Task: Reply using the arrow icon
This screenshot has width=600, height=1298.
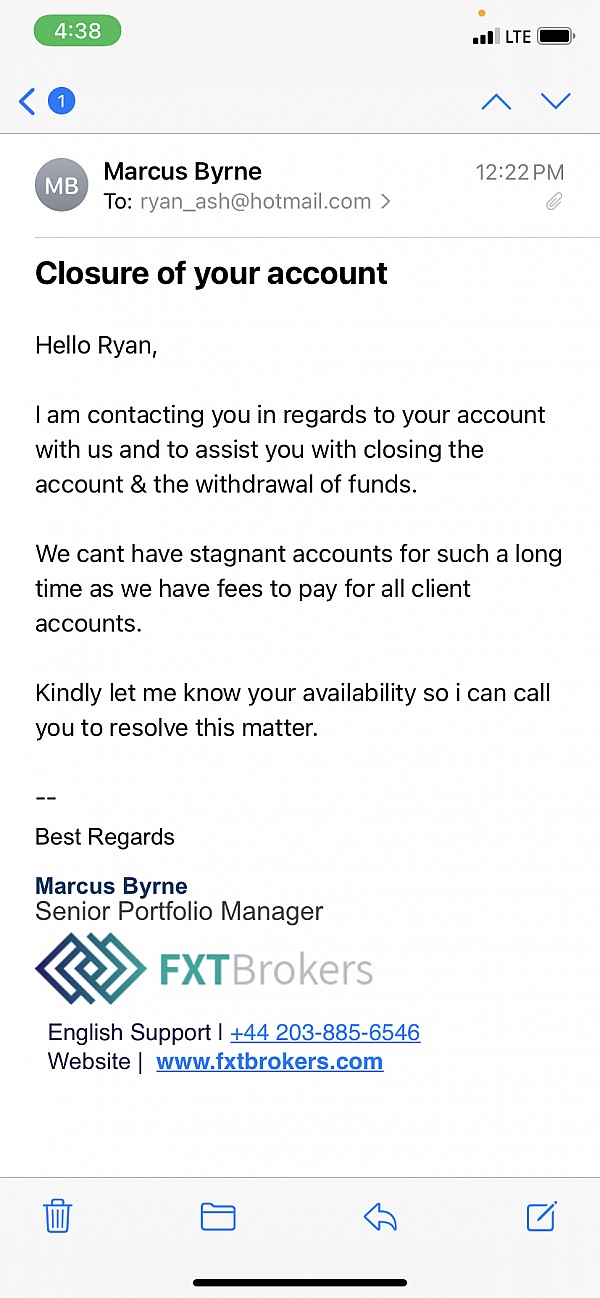Action: [x=380, y=1216]
